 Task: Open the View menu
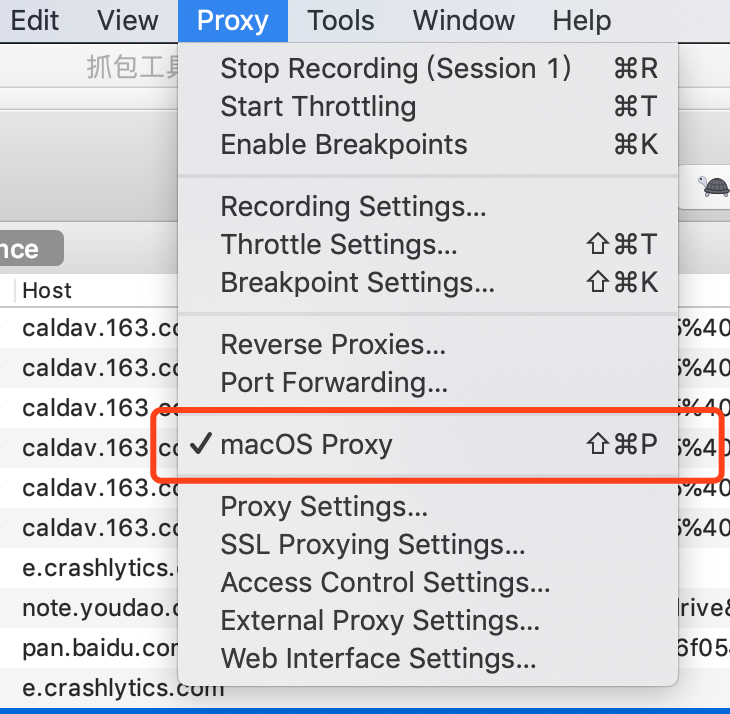click(x=128, y=20)
